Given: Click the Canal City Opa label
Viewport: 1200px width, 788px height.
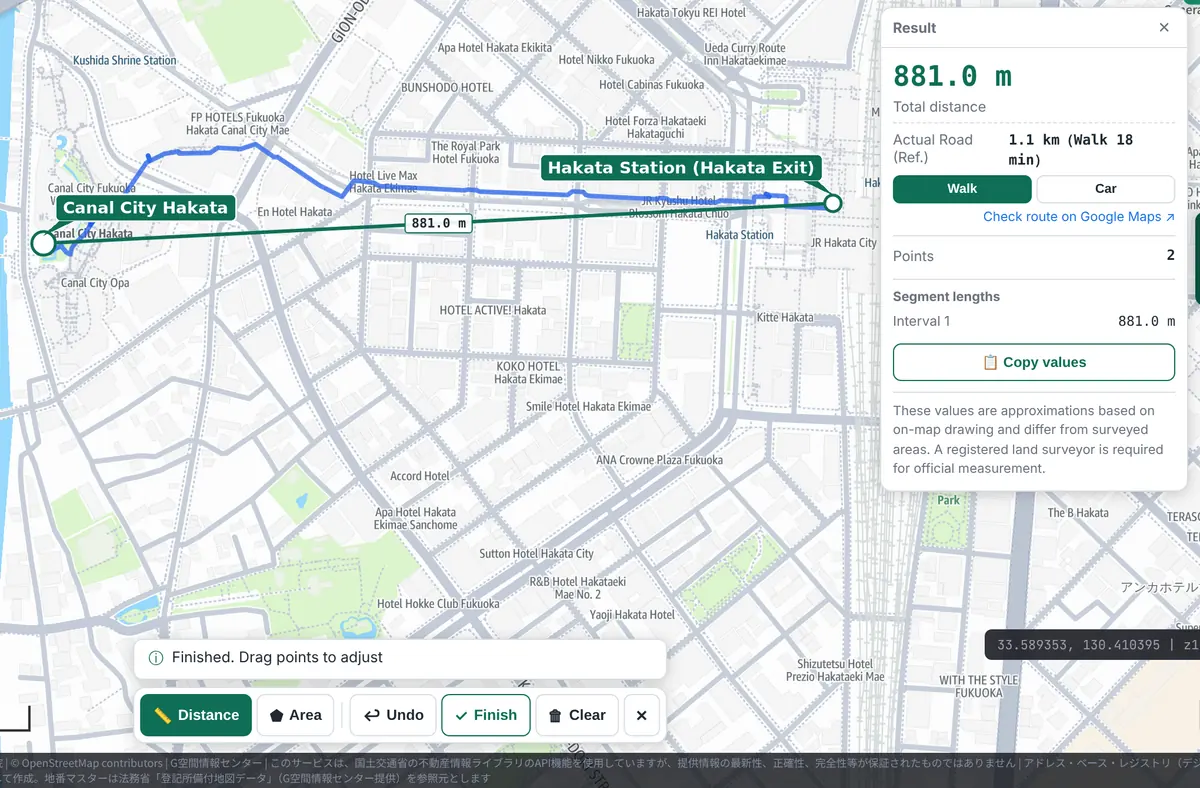Looking at the screenshot, I should 95,283.
